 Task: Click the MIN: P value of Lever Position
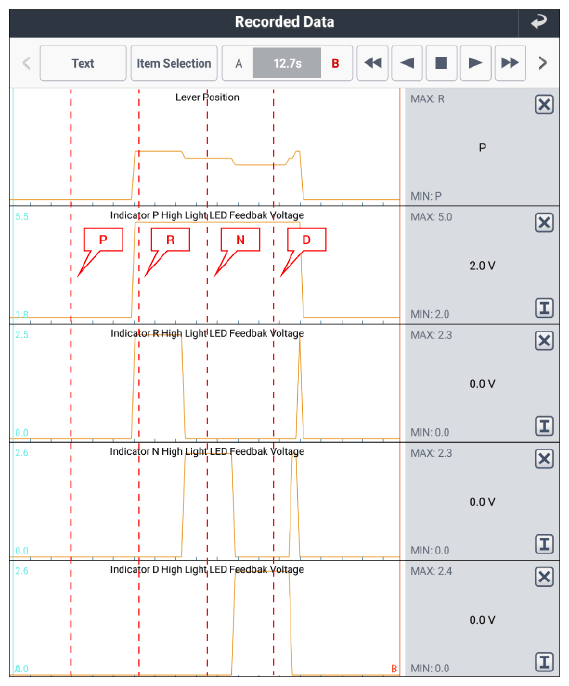pos(426,196)
